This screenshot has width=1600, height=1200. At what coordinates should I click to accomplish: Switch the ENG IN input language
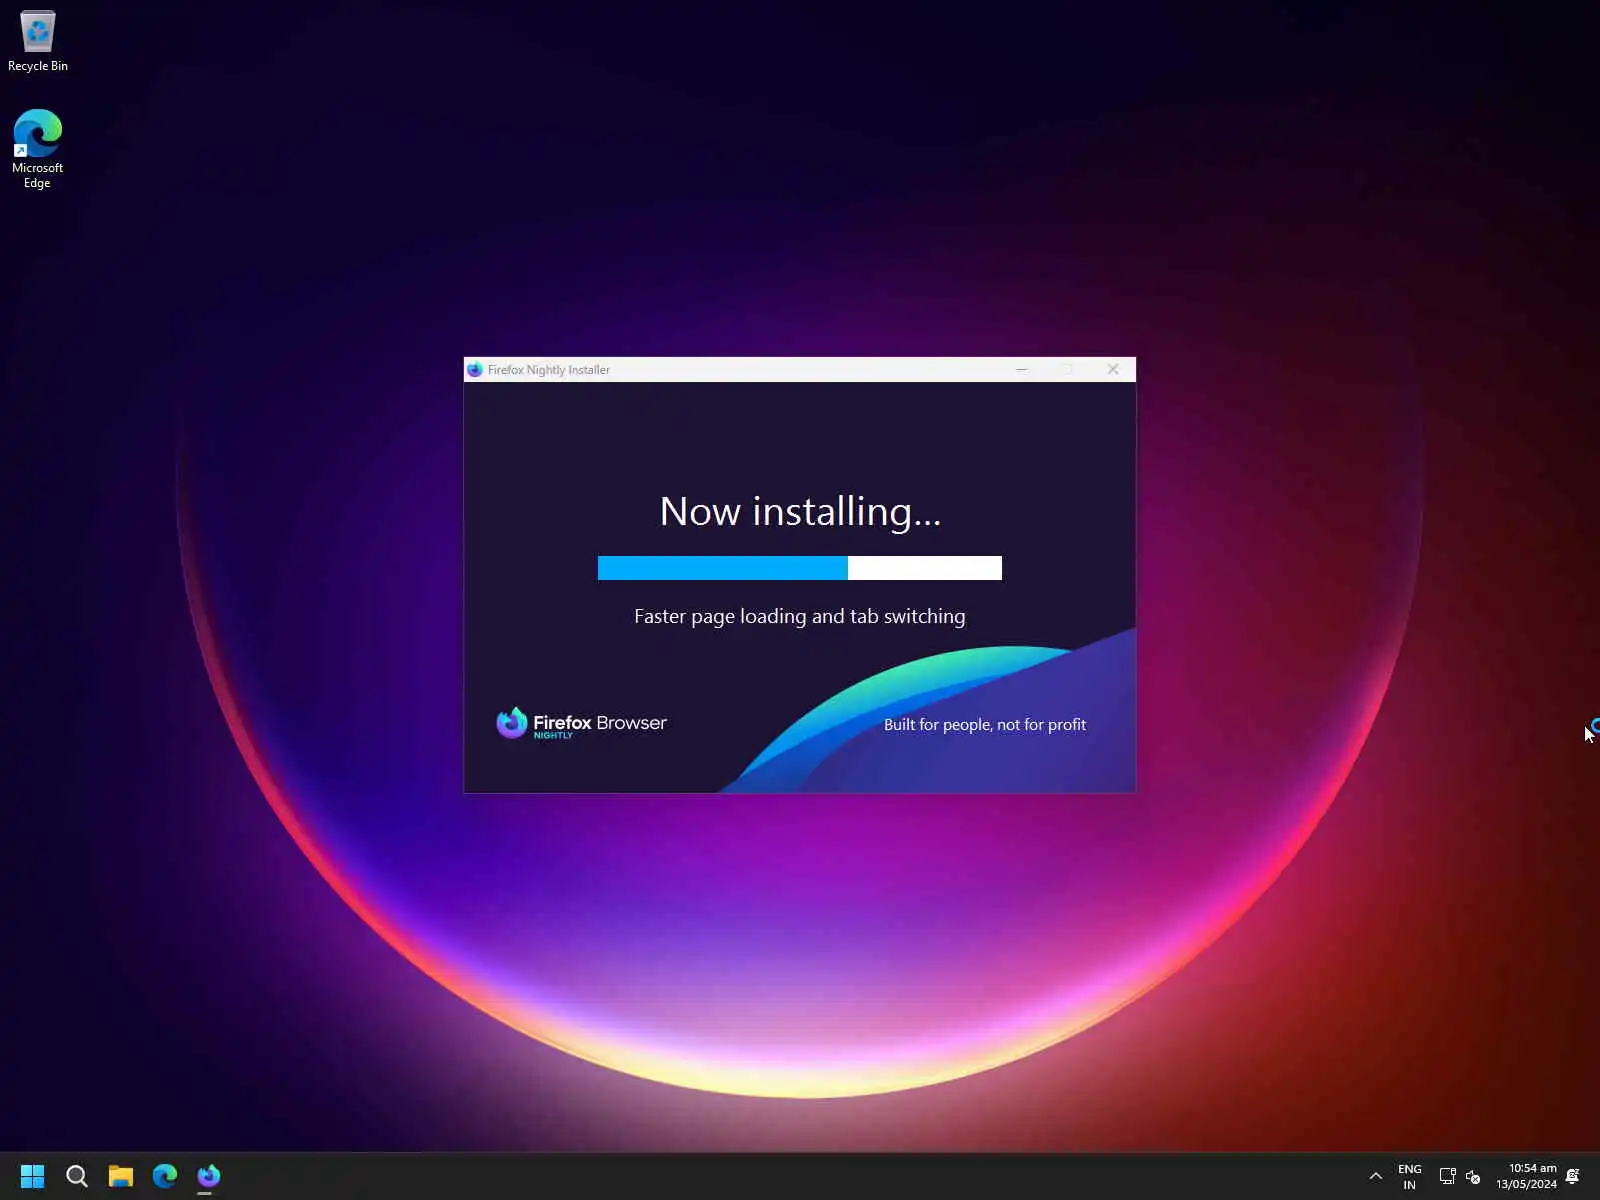[1410, 1176]
